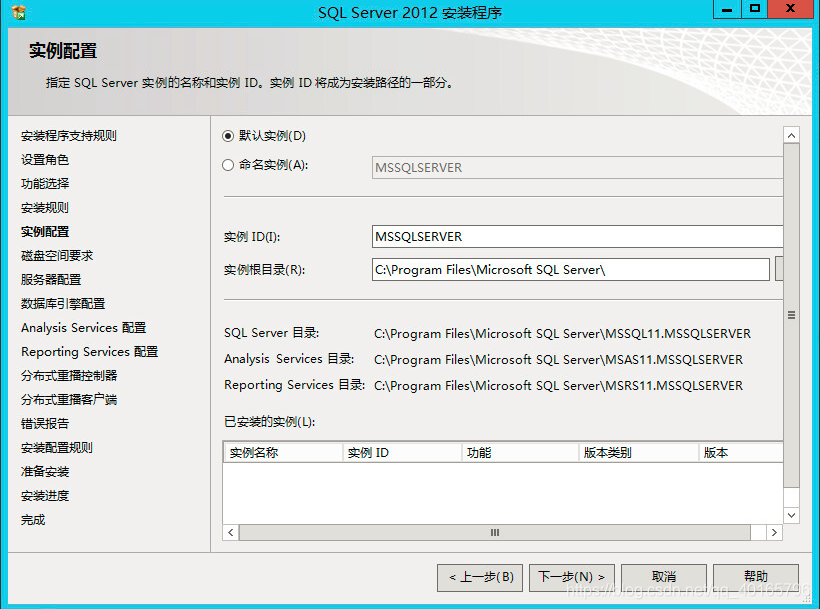This screenshot has height=609, width=820.
Task: Select 安装进度 step in sidebar
Action: pos(44,496)
